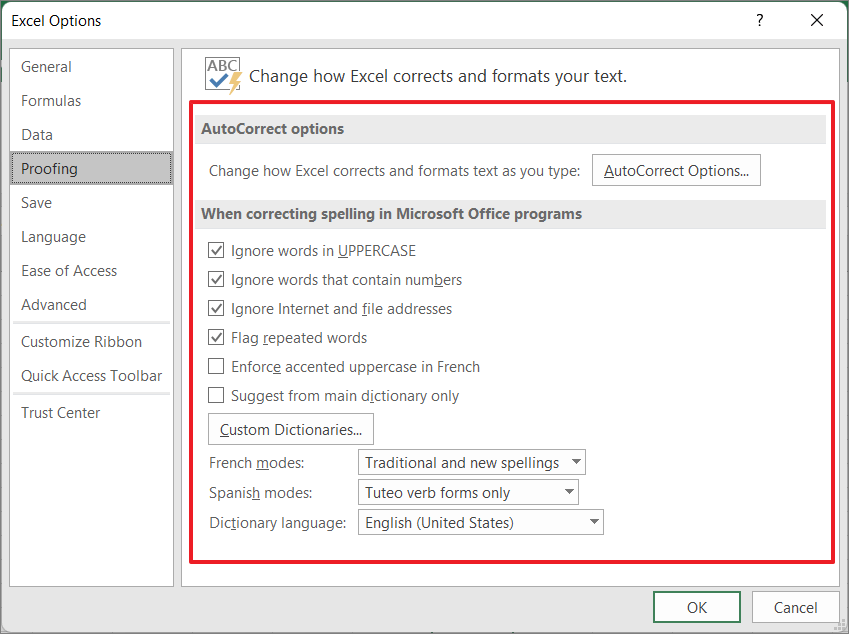Click the AutoCorrect Options button
Screen dimensions: 849x634
click(x=676, y=169)
